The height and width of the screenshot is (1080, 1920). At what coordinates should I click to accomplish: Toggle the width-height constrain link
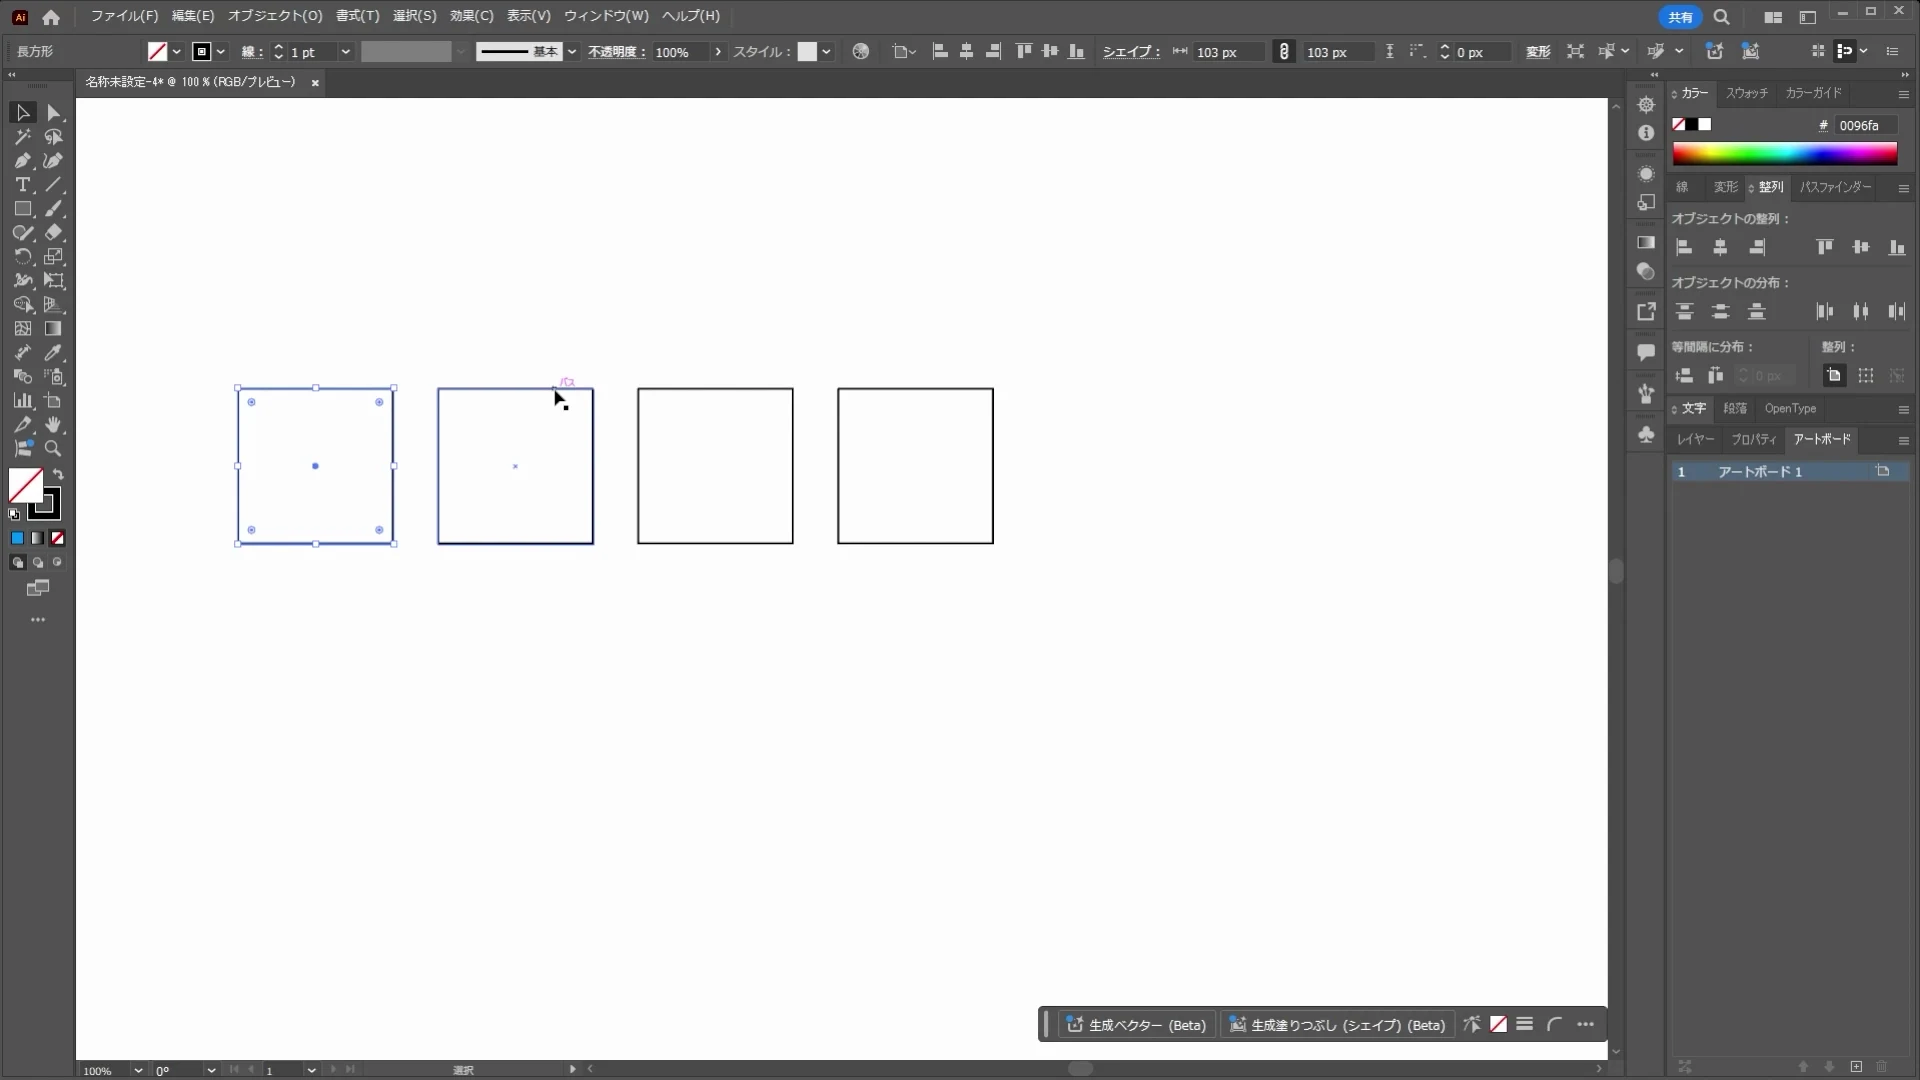1284,52
